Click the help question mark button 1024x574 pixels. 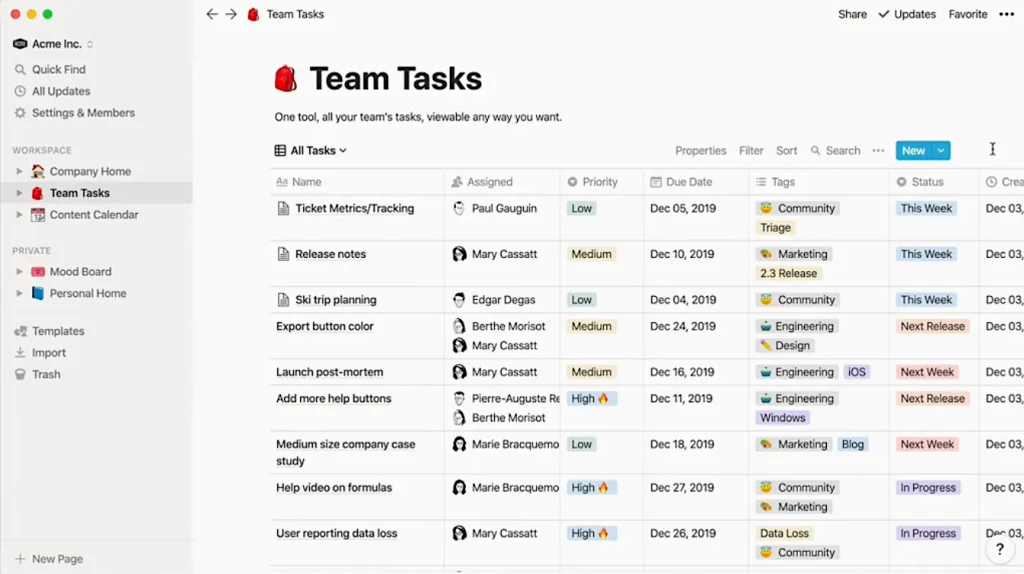tap(999, 550)
